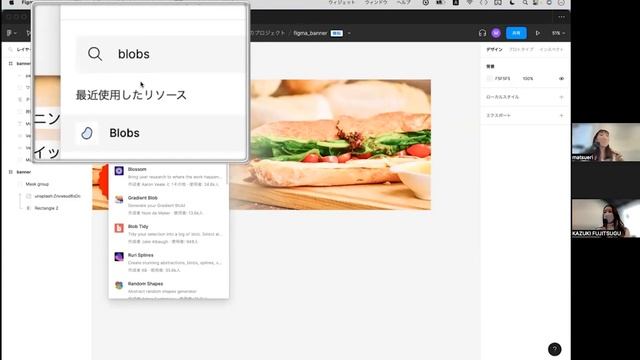Click the help question mark button
Image resolution: width=640 pixels, height=360 pixels.
tap(554, 349)
